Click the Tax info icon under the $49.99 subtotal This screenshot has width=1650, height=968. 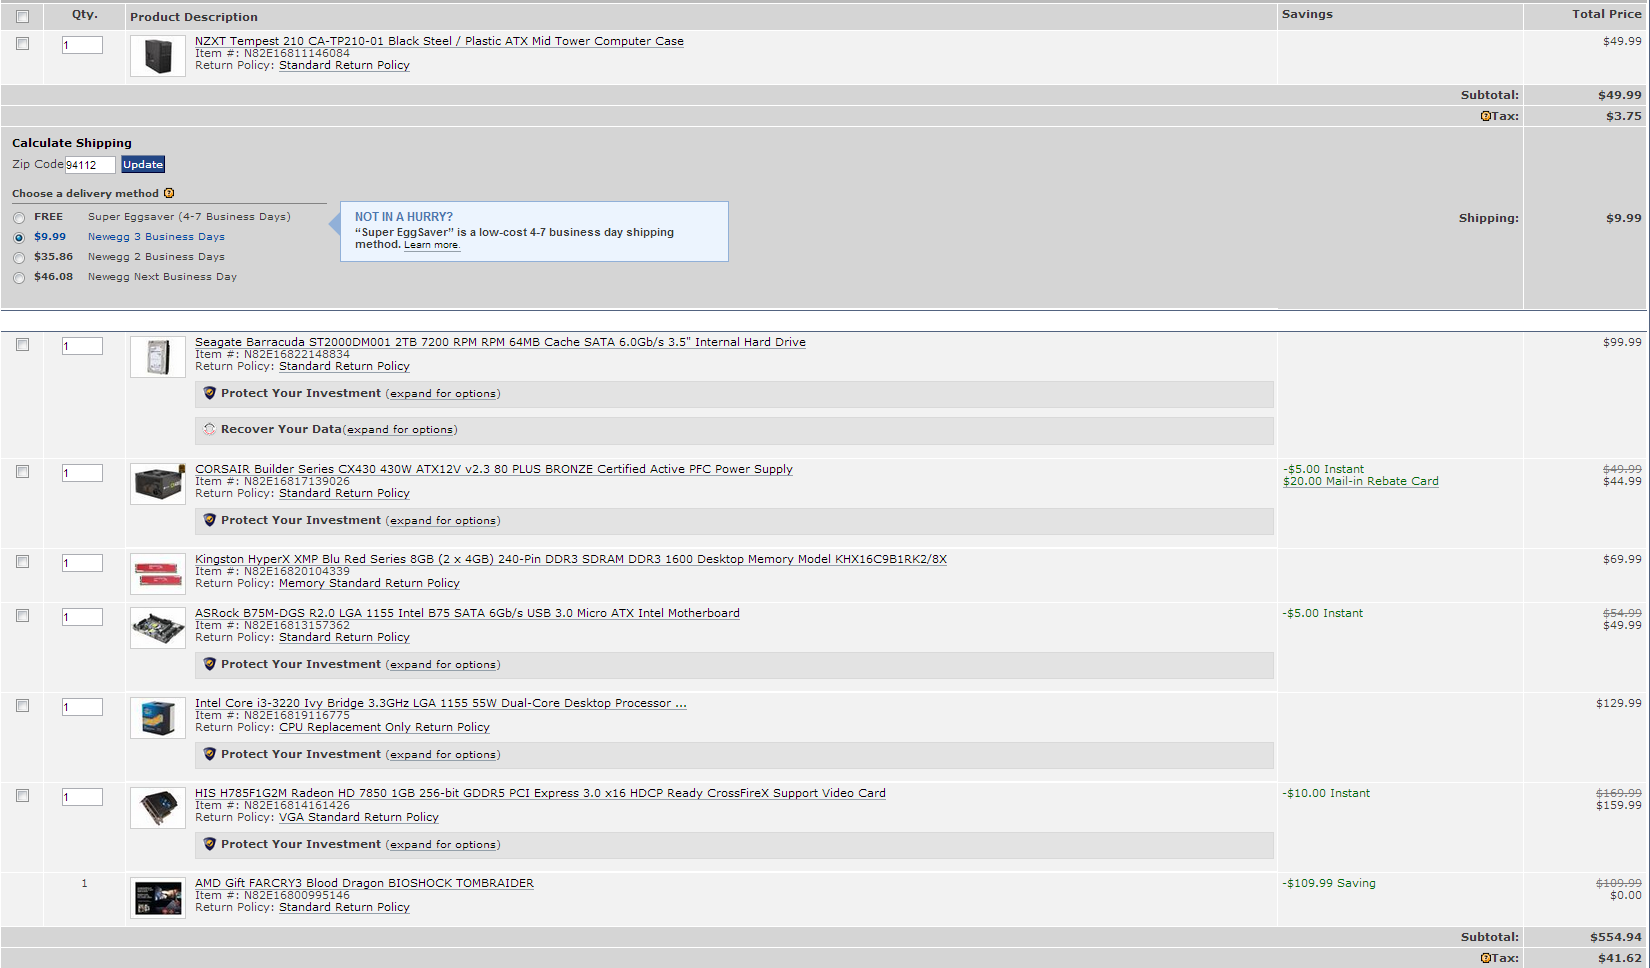point(1486,116)
